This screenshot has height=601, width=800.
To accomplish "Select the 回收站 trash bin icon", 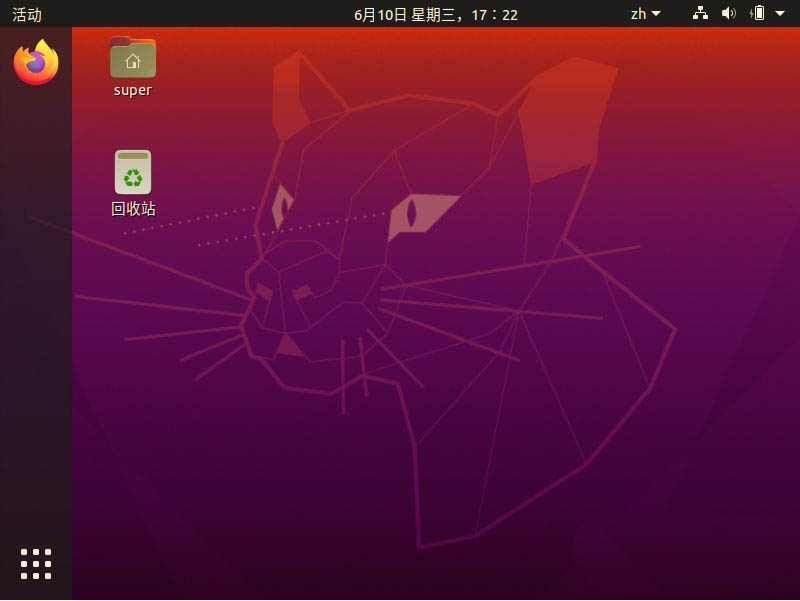I will pyautogui.click(x=133, y=172).
